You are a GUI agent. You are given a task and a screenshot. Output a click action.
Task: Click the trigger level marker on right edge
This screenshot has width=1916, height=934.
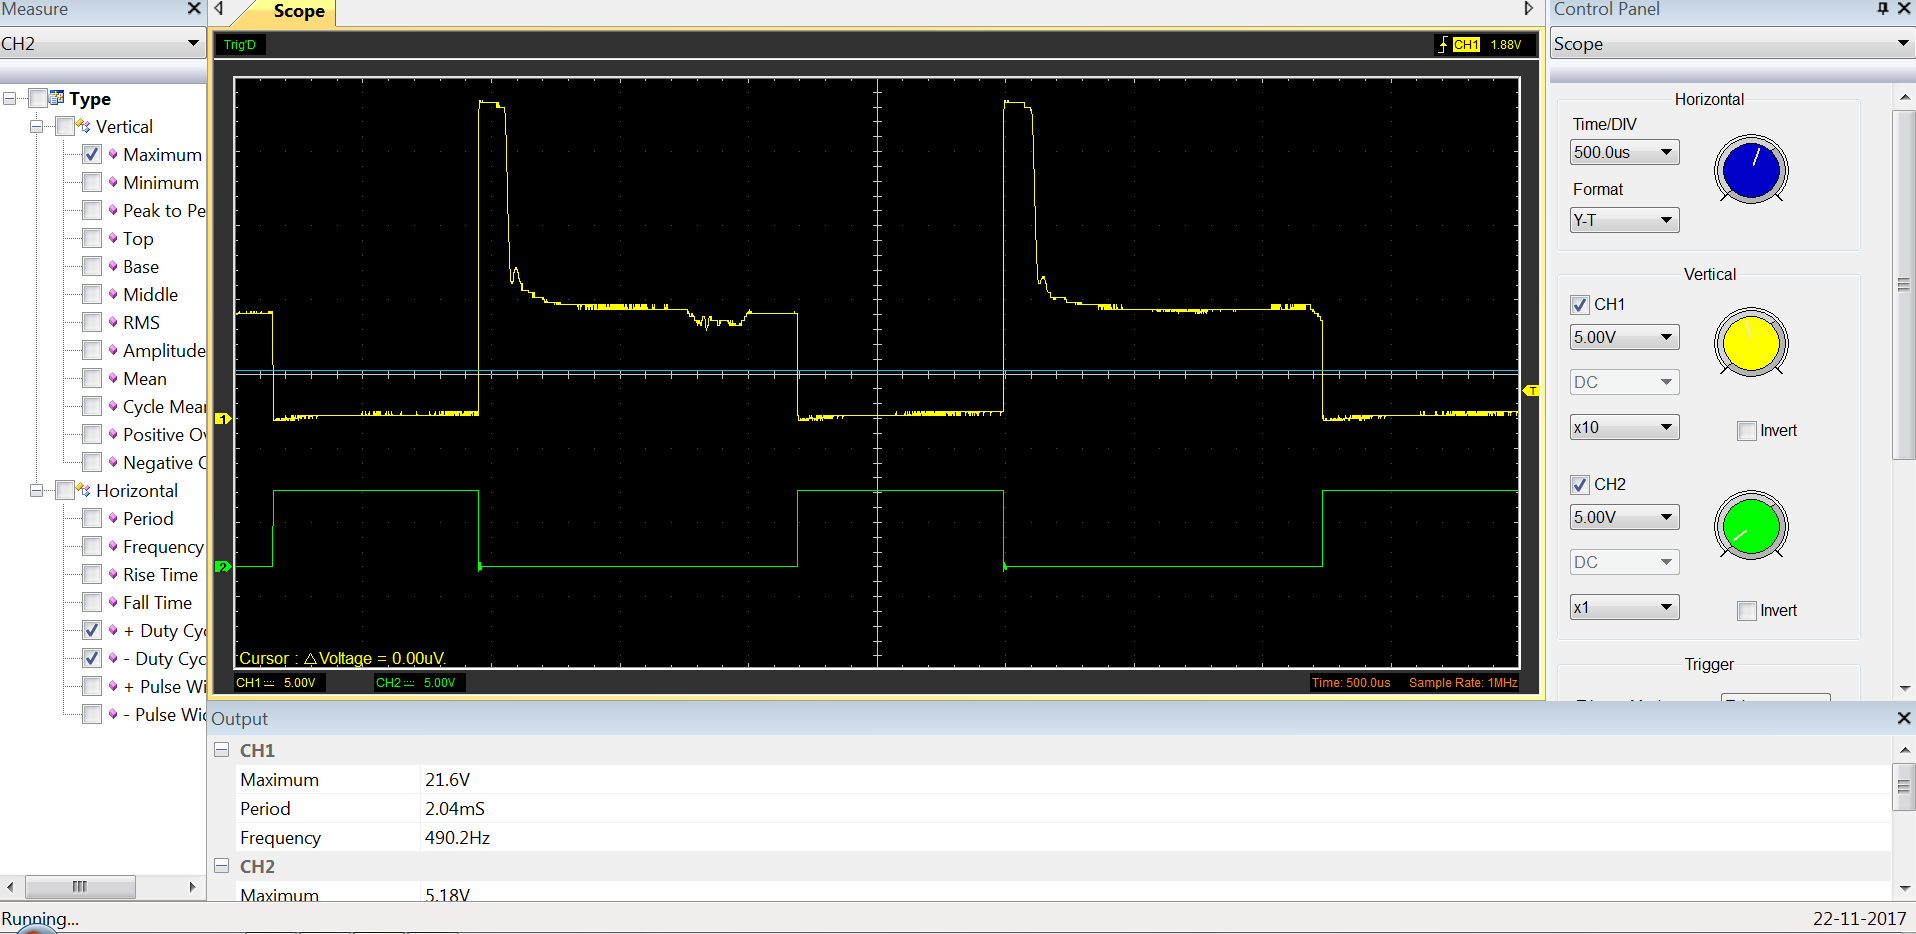[x=1531, y=390]
